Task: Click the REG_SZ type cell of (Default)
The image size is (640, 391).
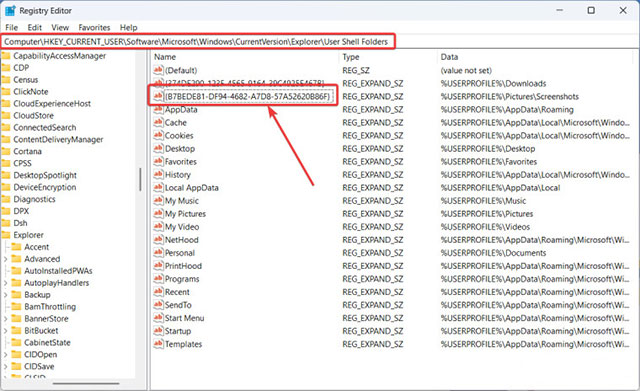Action: coord(356,70)
